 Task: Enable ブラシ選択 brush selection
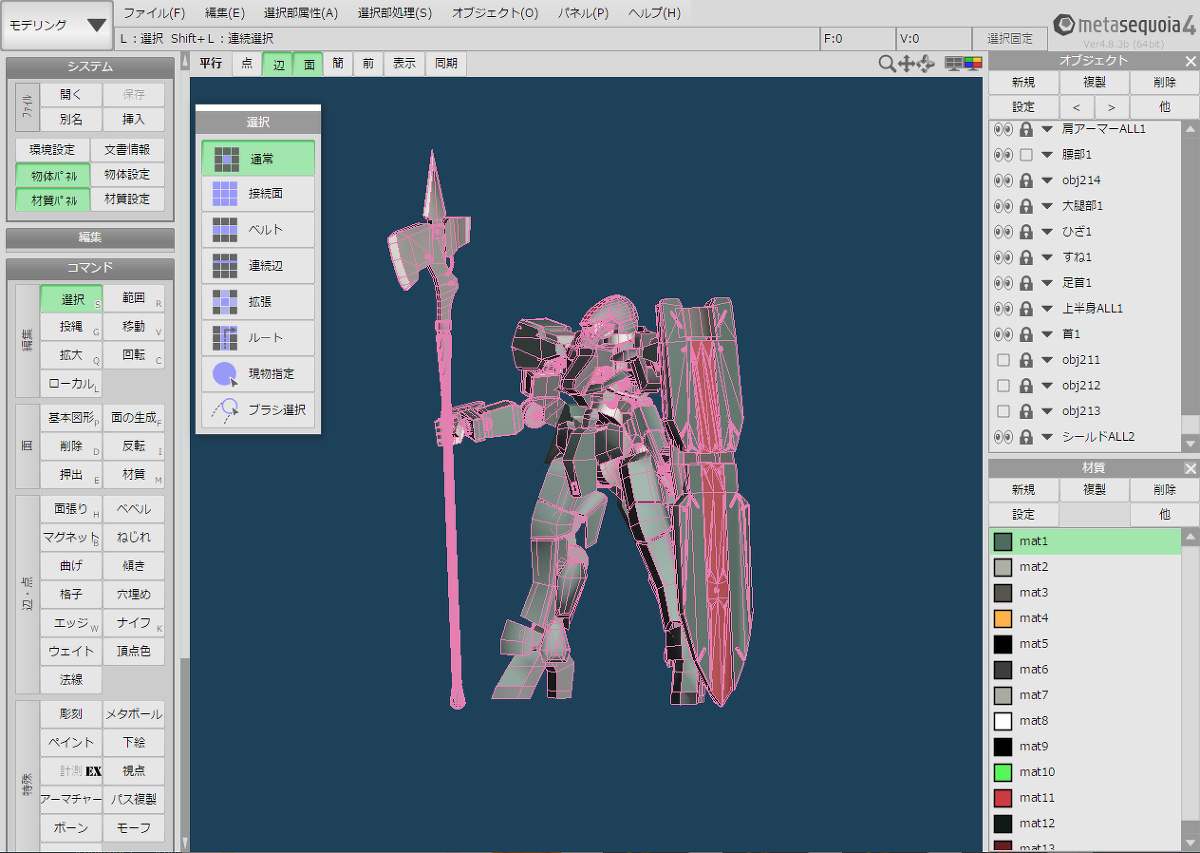click(258, 410)
